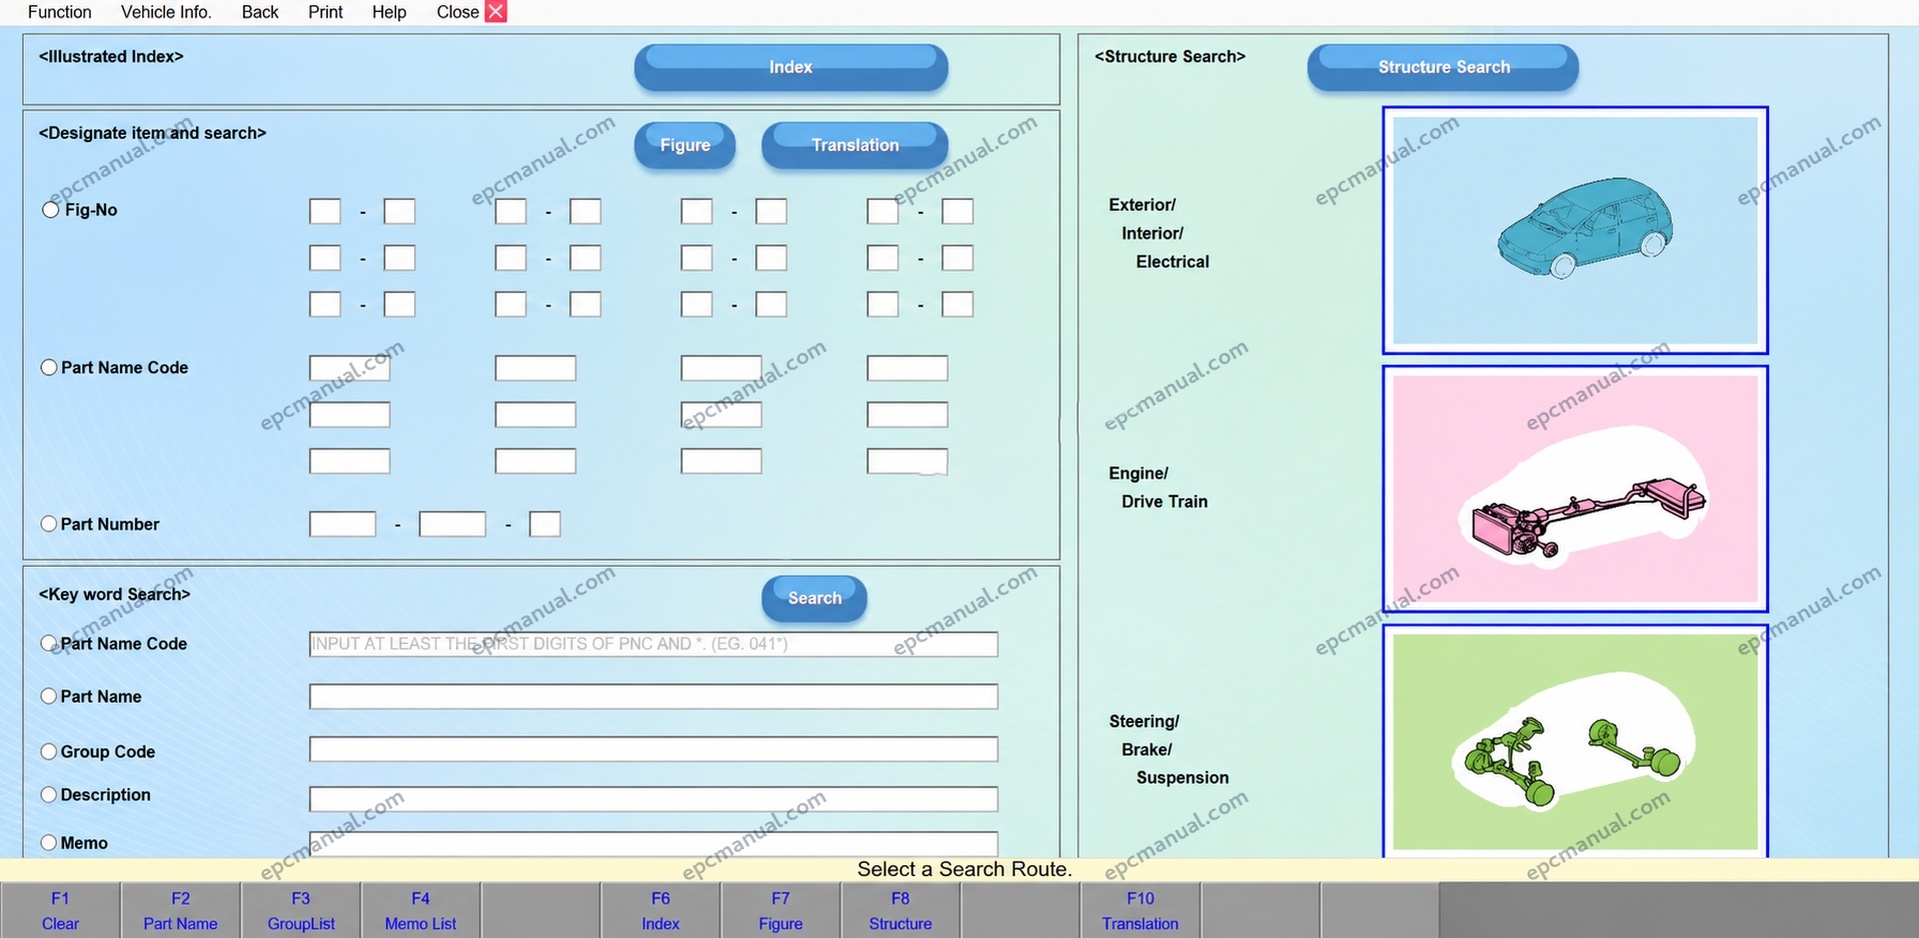Click the first Fig-No input box
Screen dimensions: 1919x938
click(x=325, y=211)
